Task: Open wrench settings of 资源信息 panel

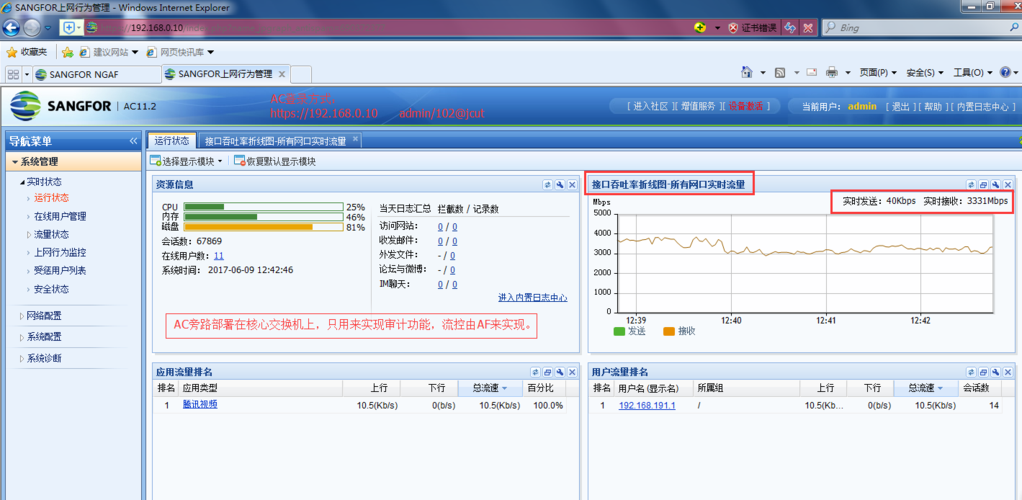Action: pyautogui.click(x=560, y=185)
